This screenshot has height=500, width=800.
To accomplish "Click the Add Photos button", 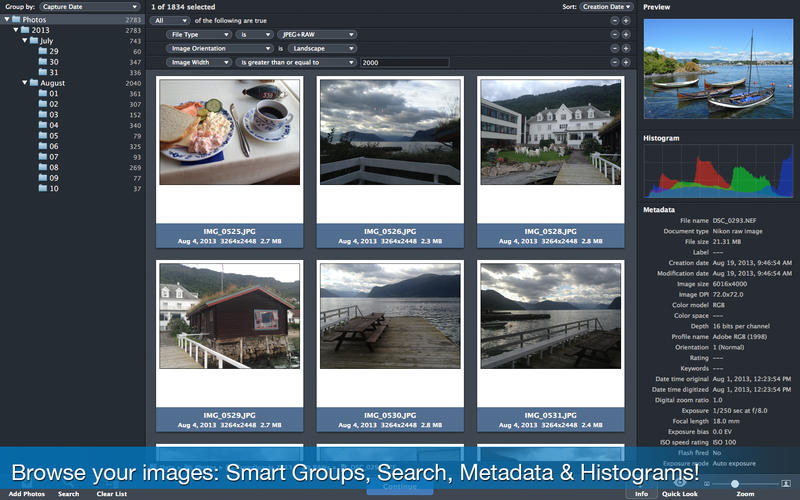I will [27, 494].
